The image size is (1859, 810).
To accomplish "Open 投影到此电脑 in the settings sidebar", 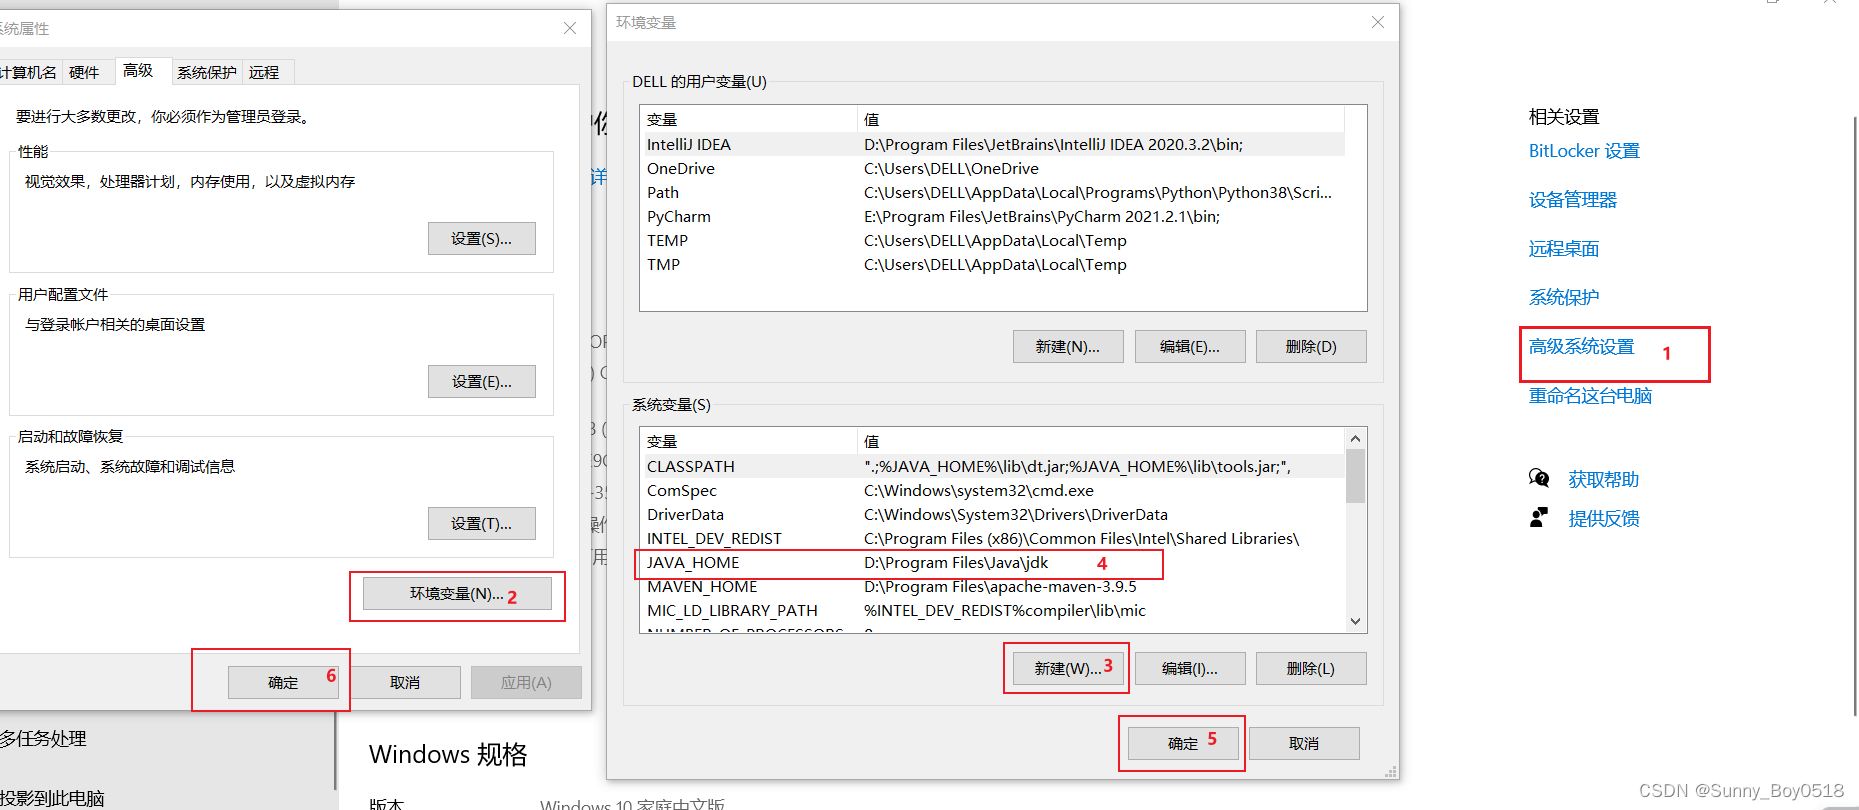I will (x=52, y=798).
